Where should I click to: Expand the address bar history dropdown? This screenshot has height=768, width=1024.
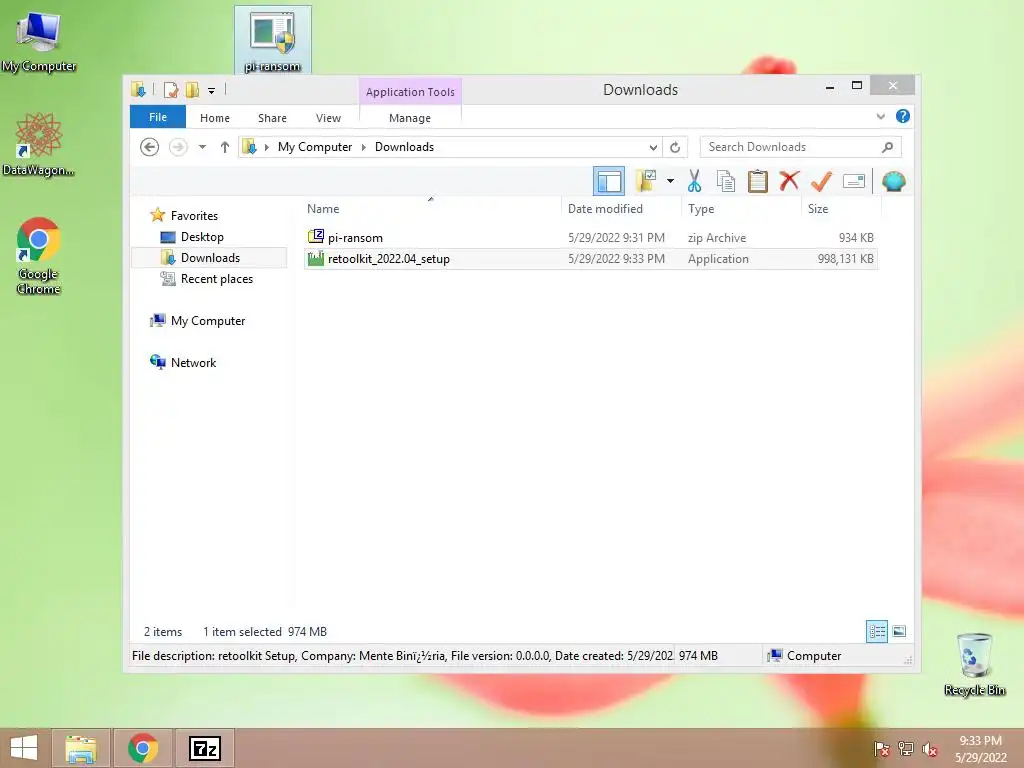click(653, 147)
